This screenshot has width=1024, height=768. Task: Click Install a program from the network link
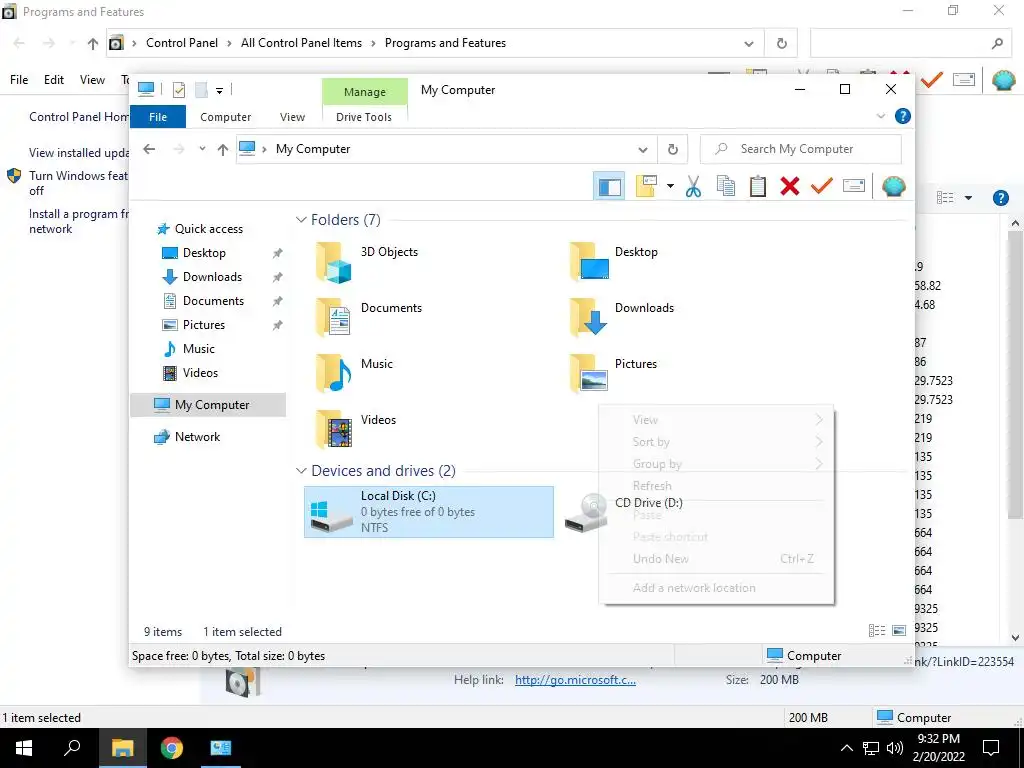(x=78, y=221)
